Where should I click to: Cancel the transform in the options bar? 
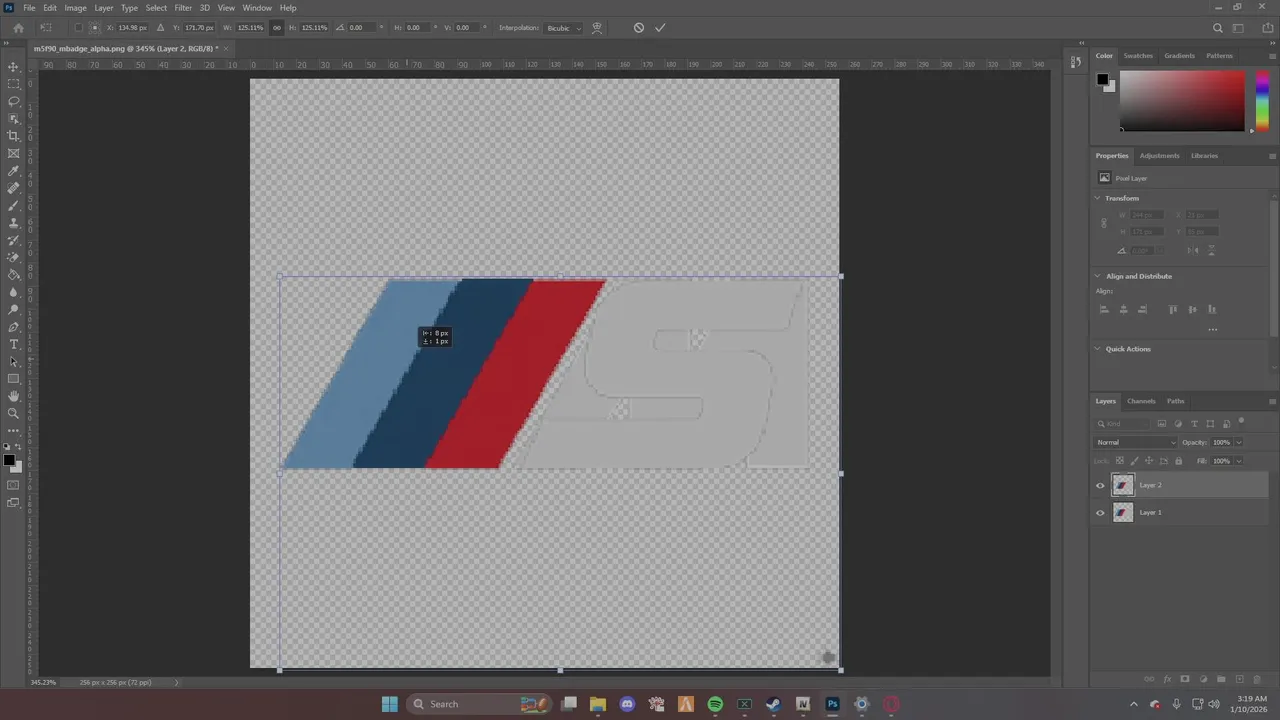pyautogui.click(x=639, y=28)
